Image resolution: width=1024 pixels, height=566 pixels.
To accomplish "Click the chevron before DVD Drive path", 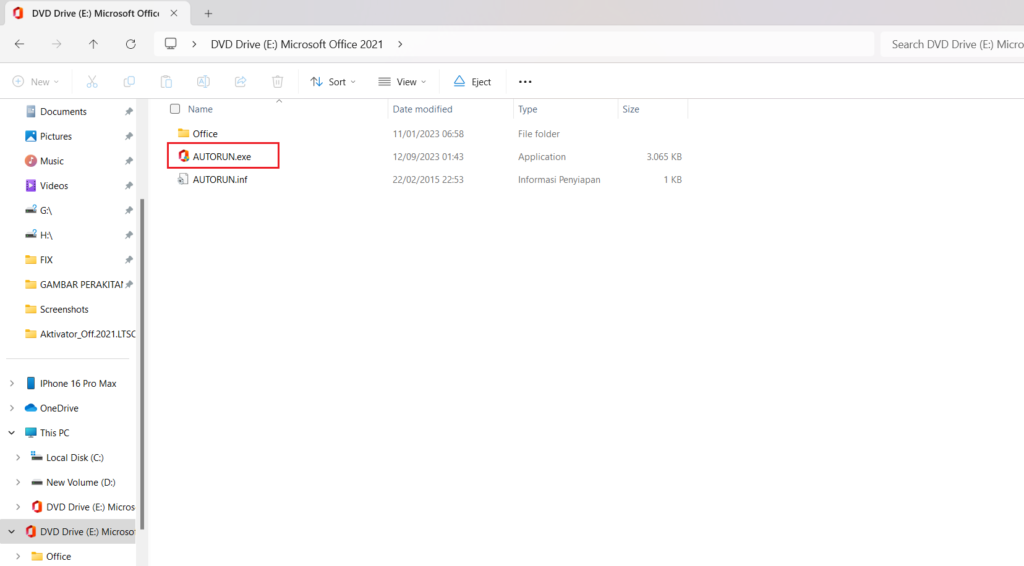I will pyautogui.click(x=194, y=44).
